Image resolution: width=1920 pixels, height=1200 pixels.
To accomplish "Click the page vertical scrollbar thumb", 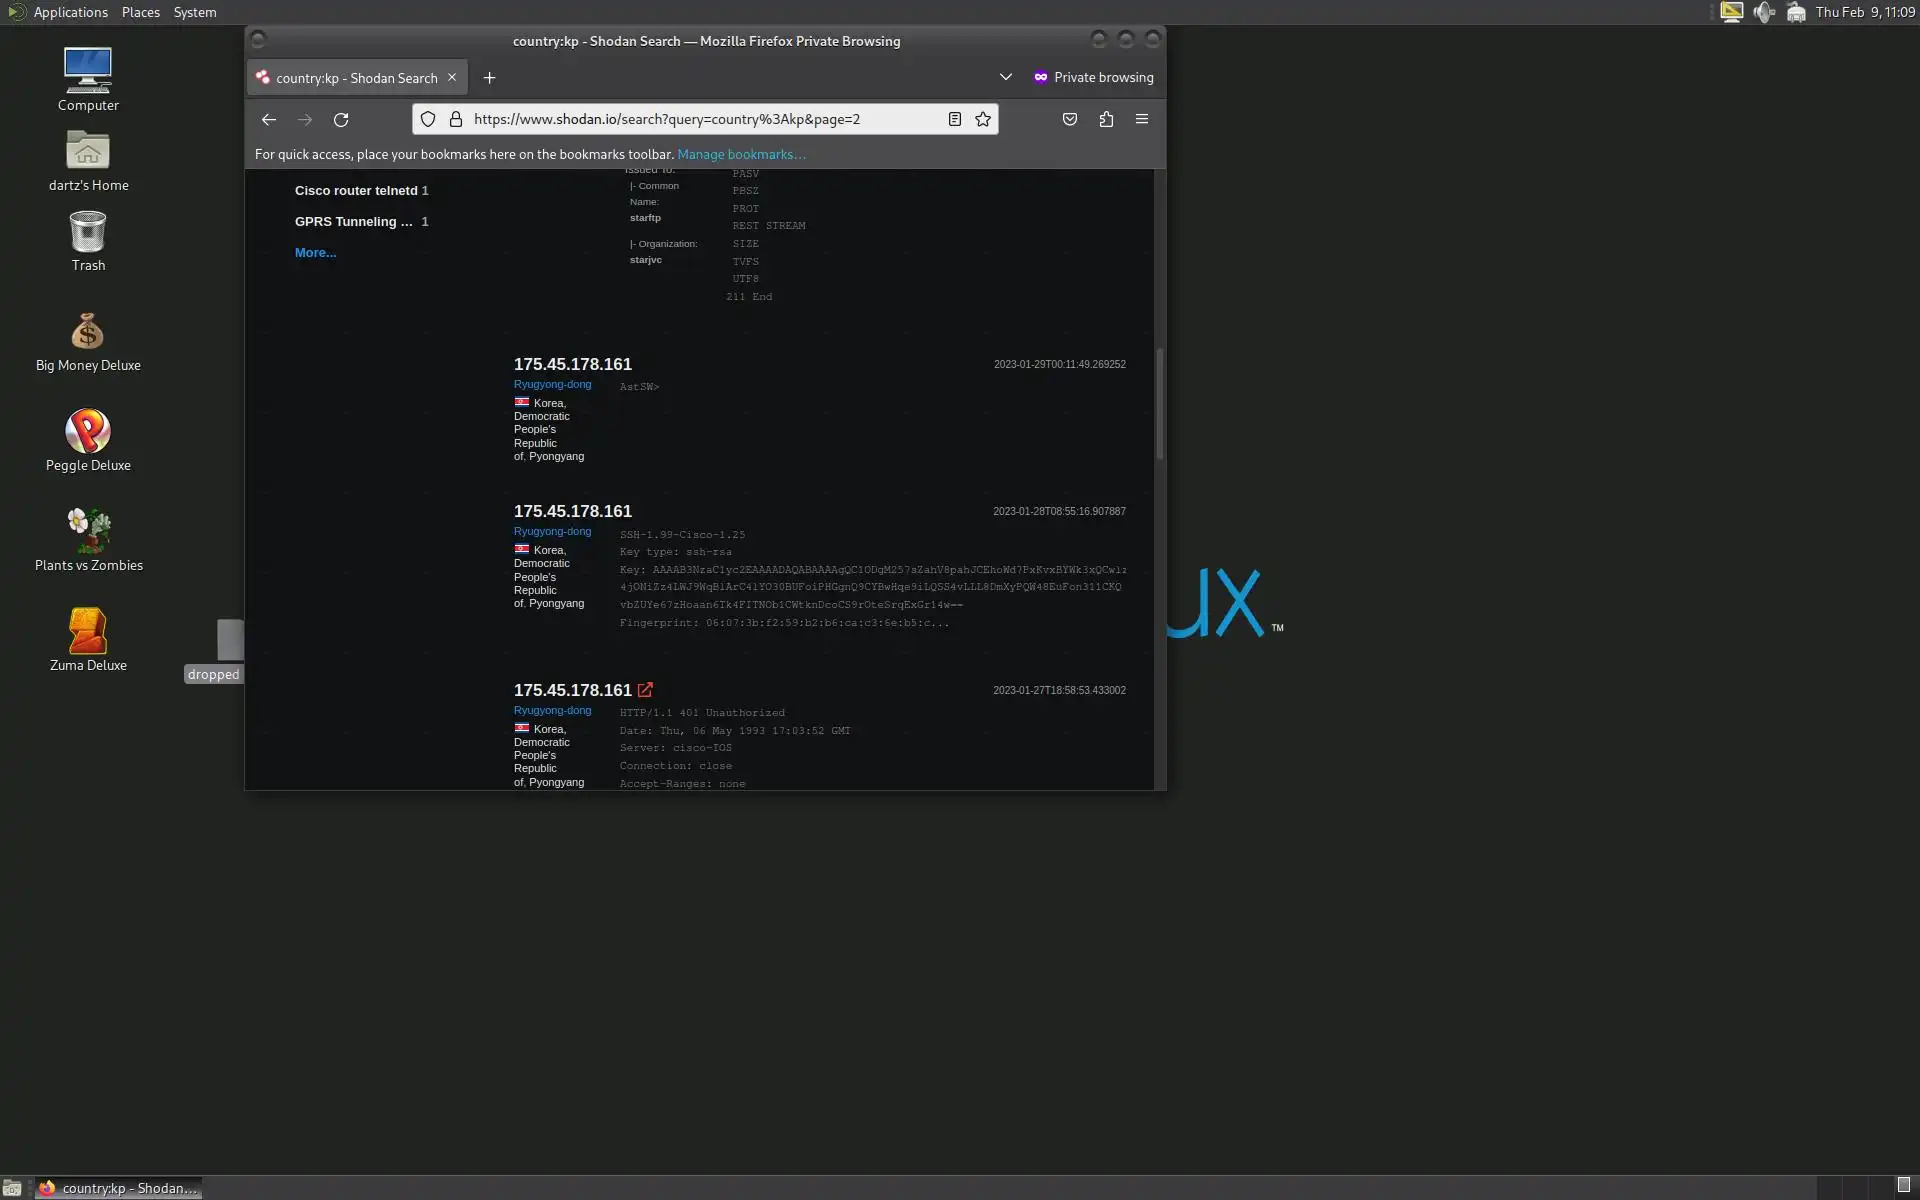I will (x=1160, y=404).
